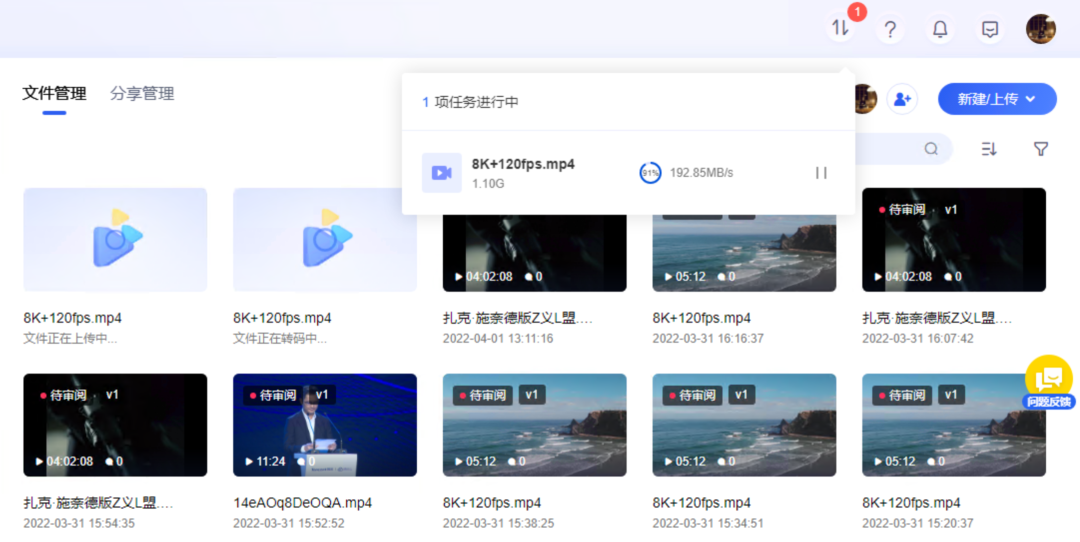Click the 14eAOq8DeOQA.mp4 file name
Screen dimensions: 1080x542
tap(302, 502)
